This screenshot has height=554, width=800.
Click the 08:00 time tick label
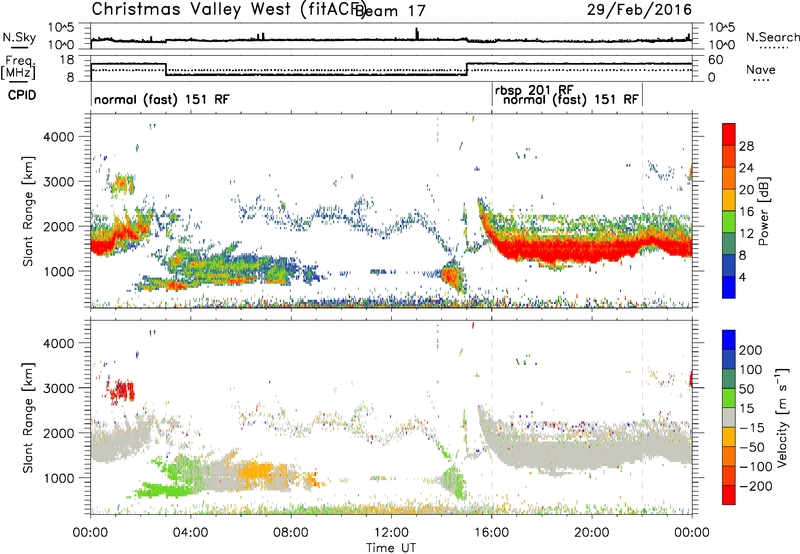click(x=291, y=533)
